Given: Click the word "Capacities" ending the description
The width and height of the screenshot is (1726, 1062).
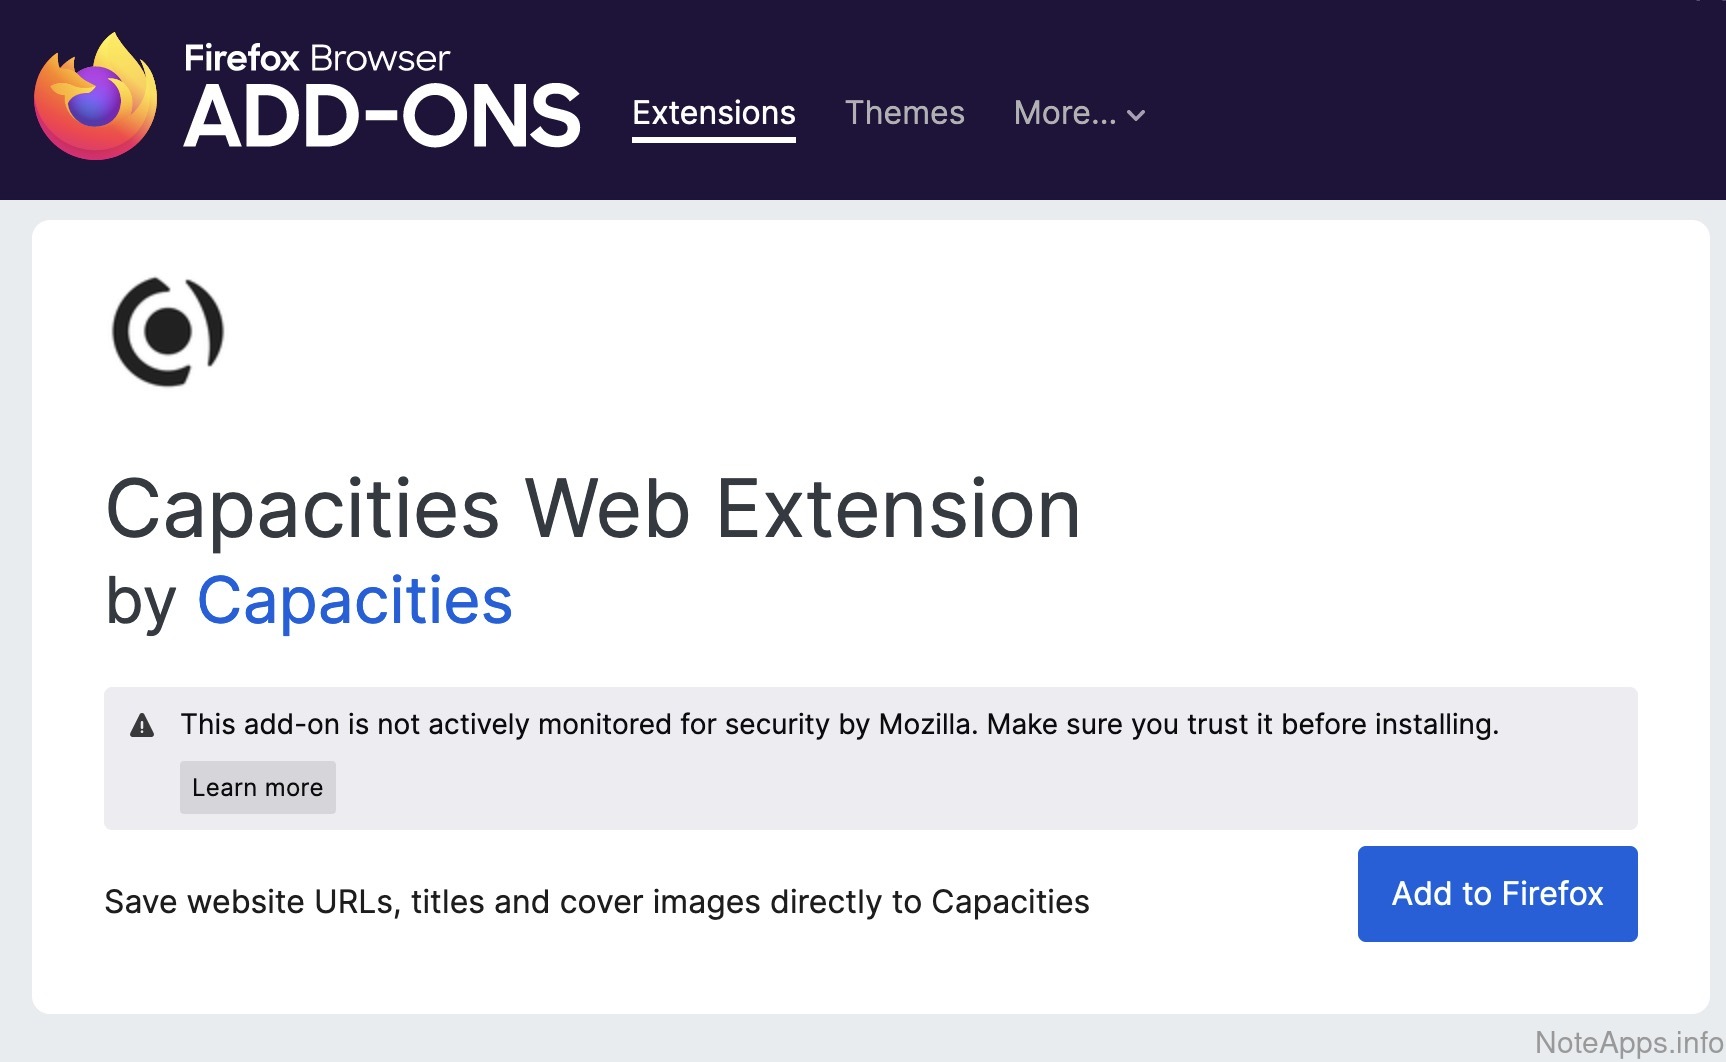Looking at the screenshot, I should click(x=1010, y=902).
